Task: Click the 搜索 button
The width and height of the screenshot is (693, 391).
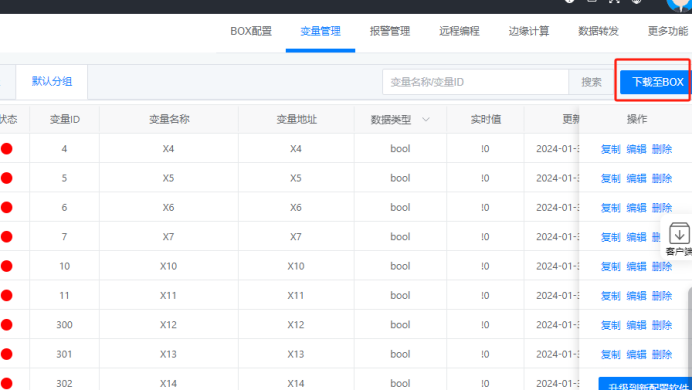Action: click(591, 82)
